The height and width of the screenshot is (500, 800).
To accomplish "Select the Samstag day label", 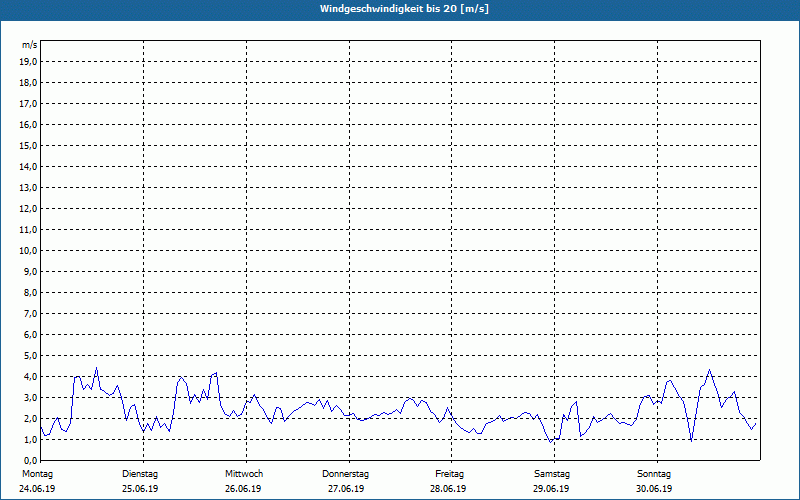I will [552, 474].
